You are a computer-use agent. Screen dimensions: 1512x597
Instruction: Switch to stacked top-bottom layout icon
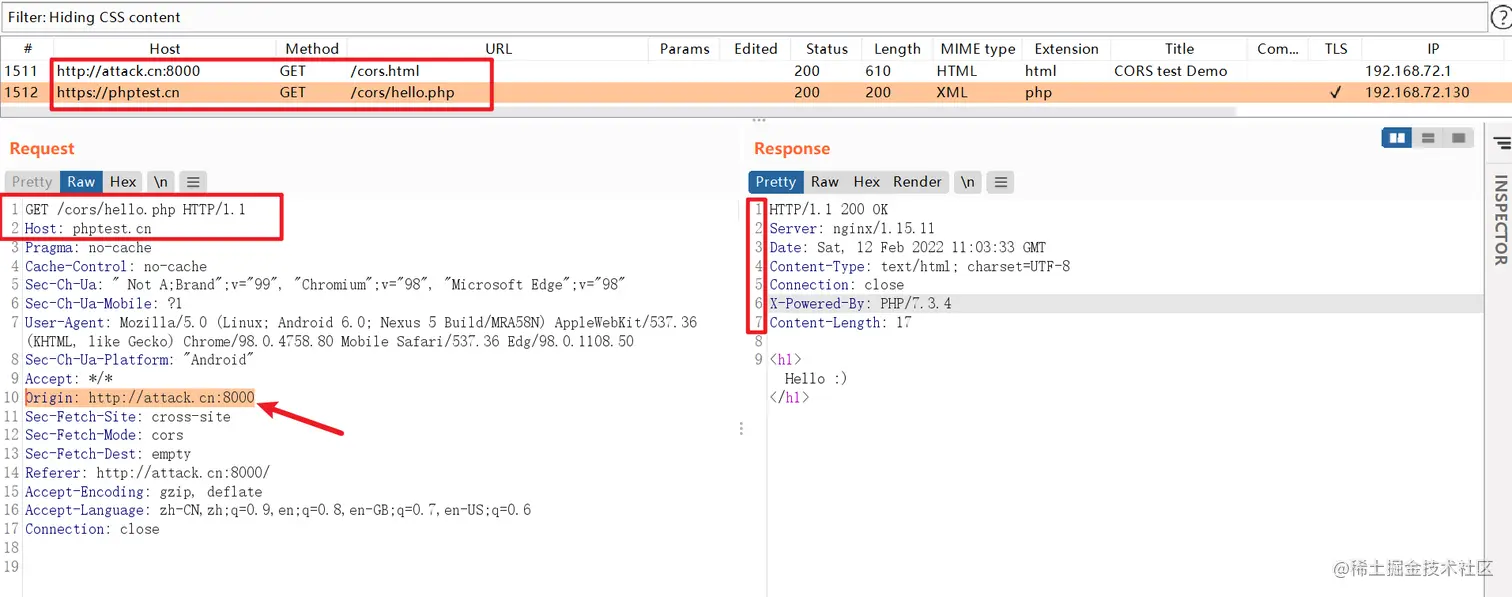click(x=1428, y=138)
